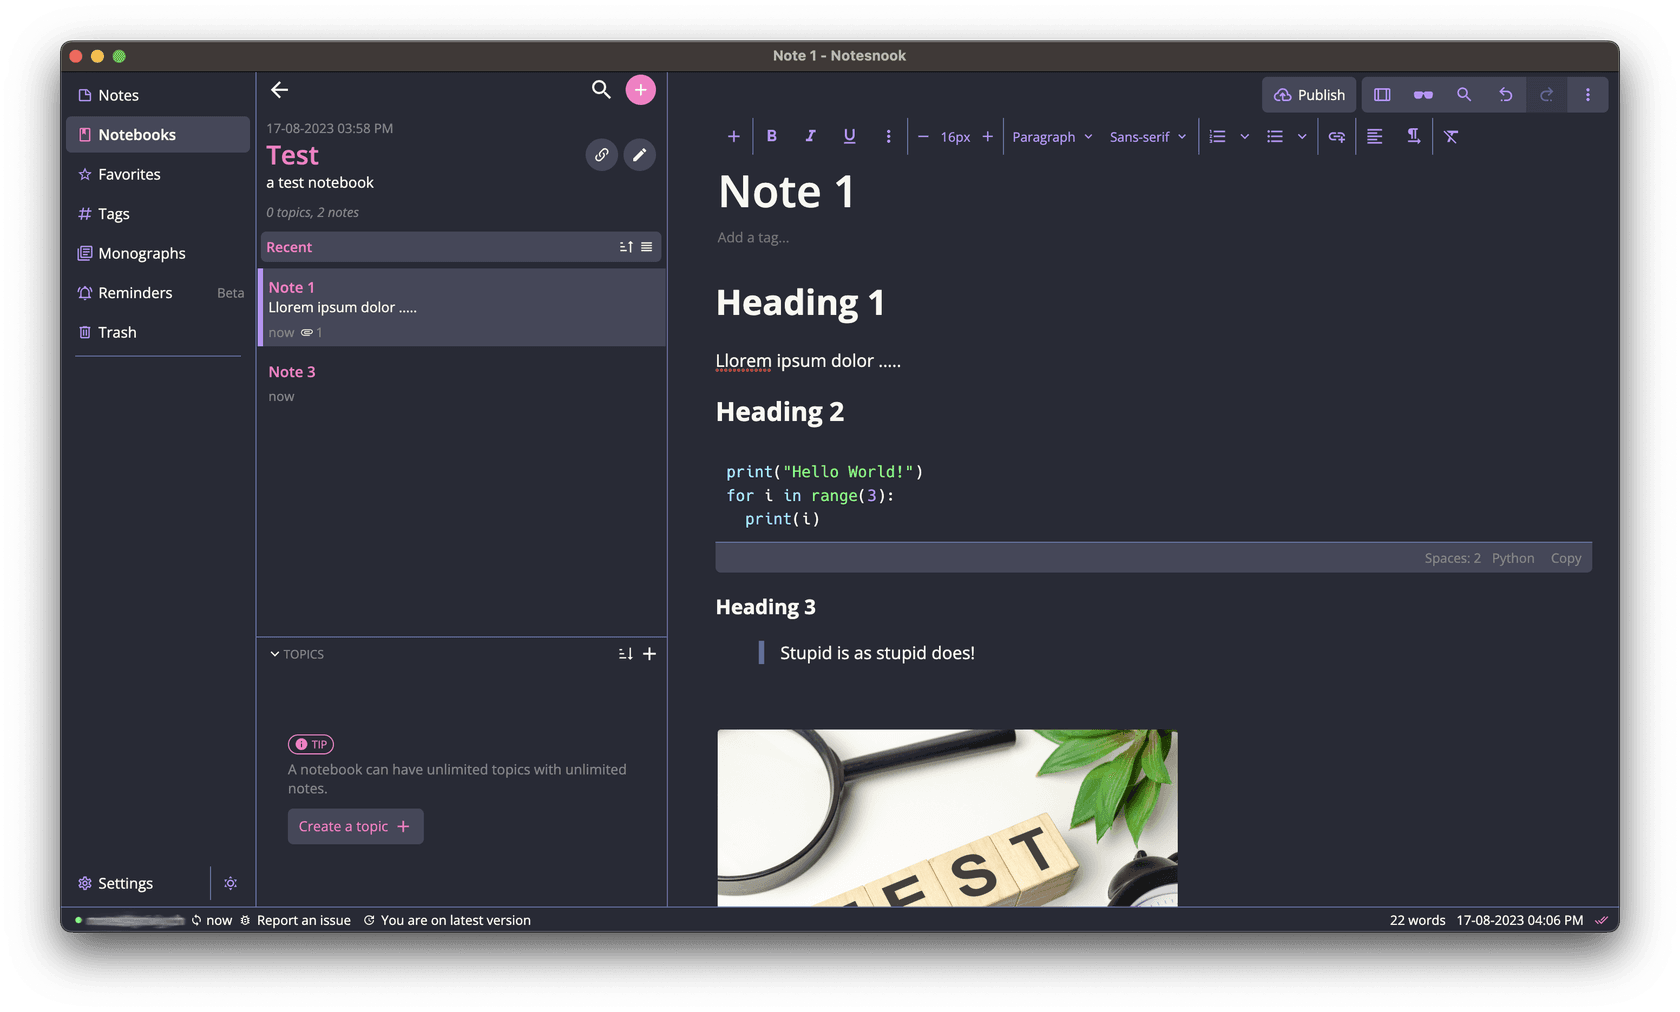
Task: Click the test image in the note
Action: coord(947,818)
